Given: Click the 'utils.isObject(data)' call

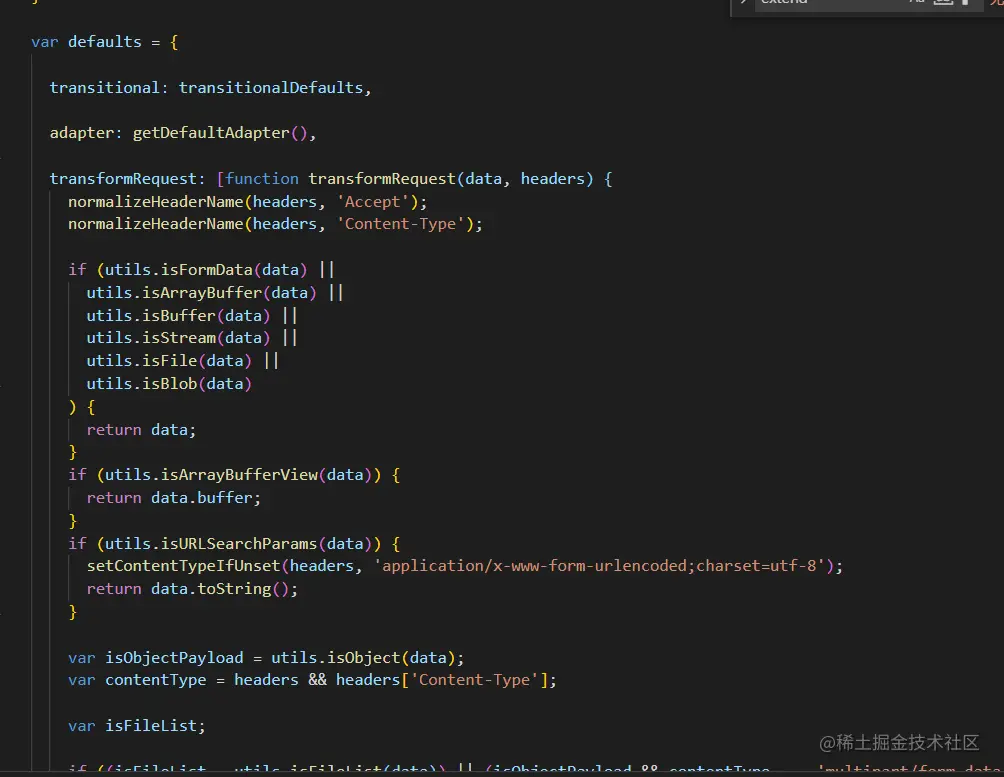Looking at the screenshot, I should pyautogui.click(x=363, y=658).
